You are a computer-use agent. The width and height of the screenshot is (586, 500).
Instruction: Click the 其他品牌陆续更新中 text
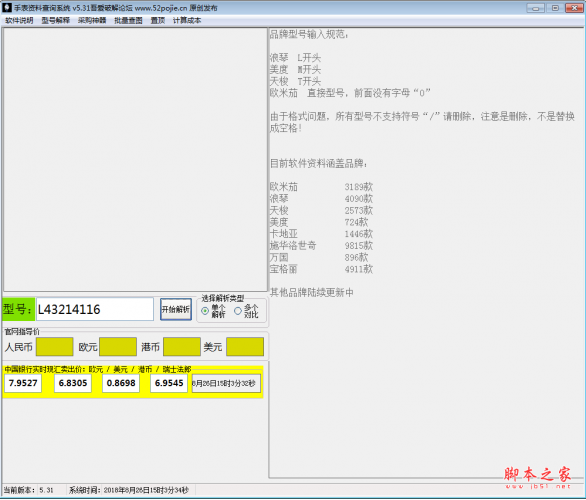312,293
